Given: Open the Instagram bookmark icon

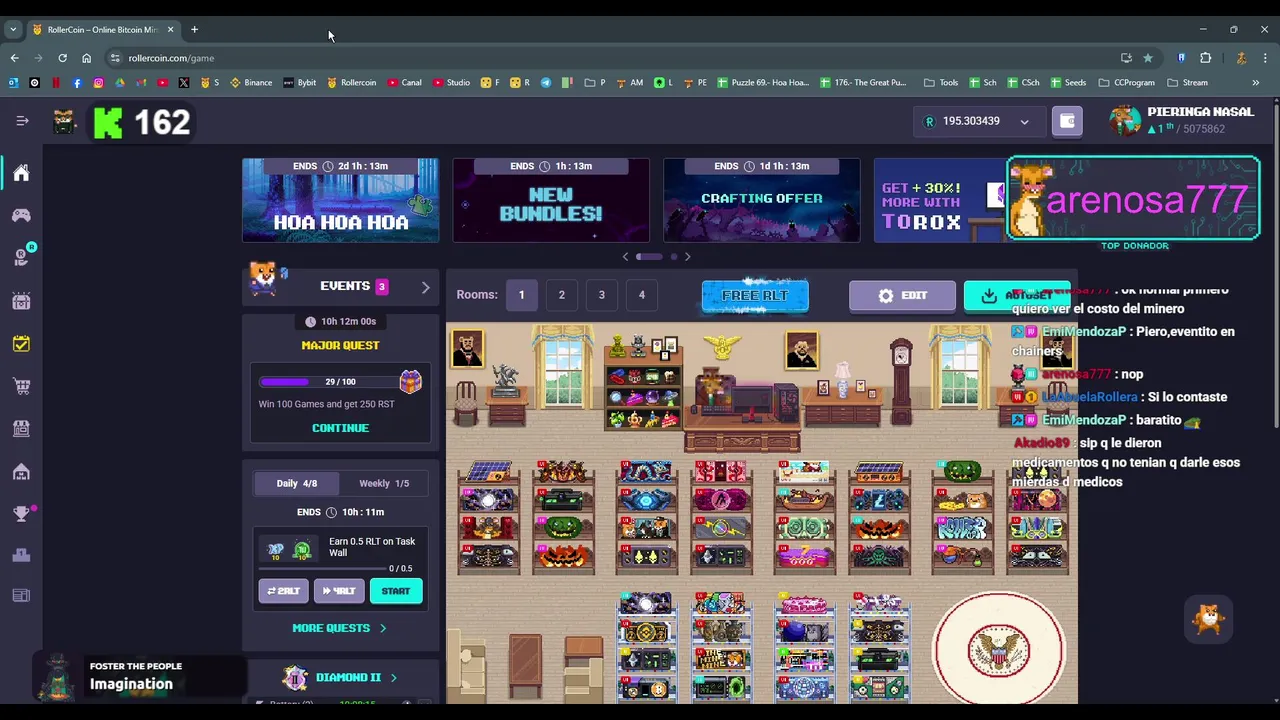Looking at the screenshot, I should (98, 83).
